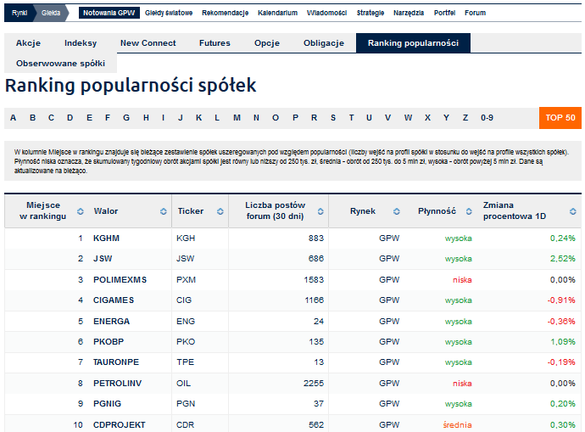Click the Rynek column sort icon
Image resolution: width=585 pixels, height=432 pixels.
pyautogui.click(x=397, y=212)
